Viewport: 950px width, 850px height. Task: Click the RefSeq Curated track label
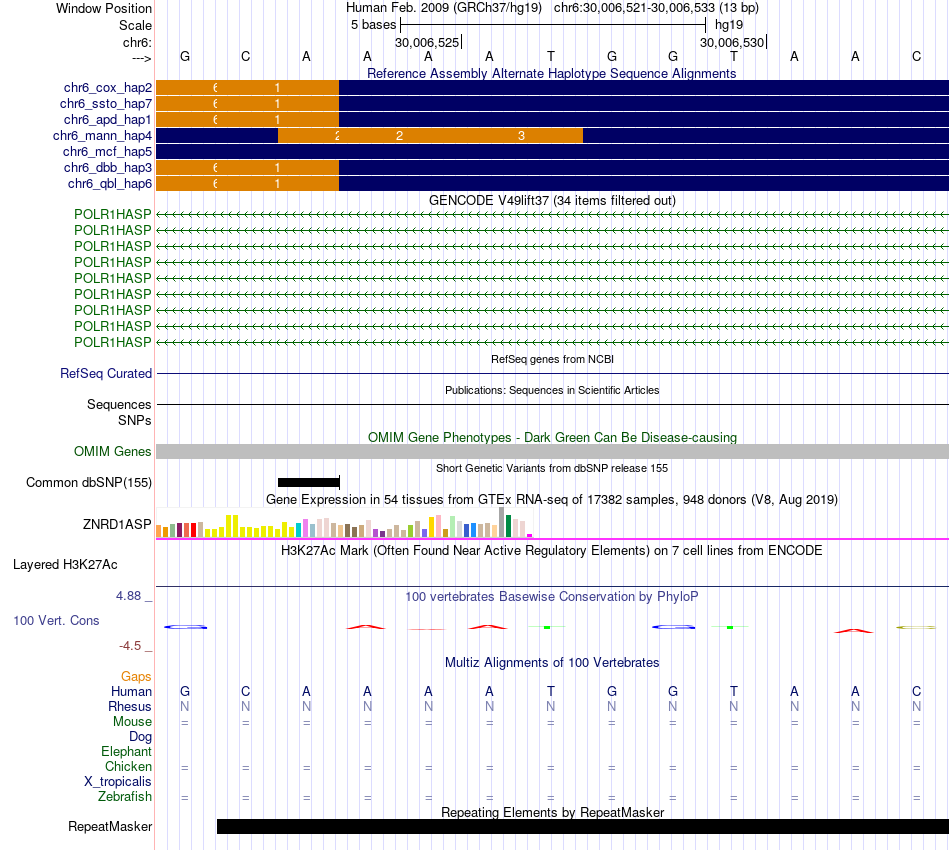click(105, 373)
